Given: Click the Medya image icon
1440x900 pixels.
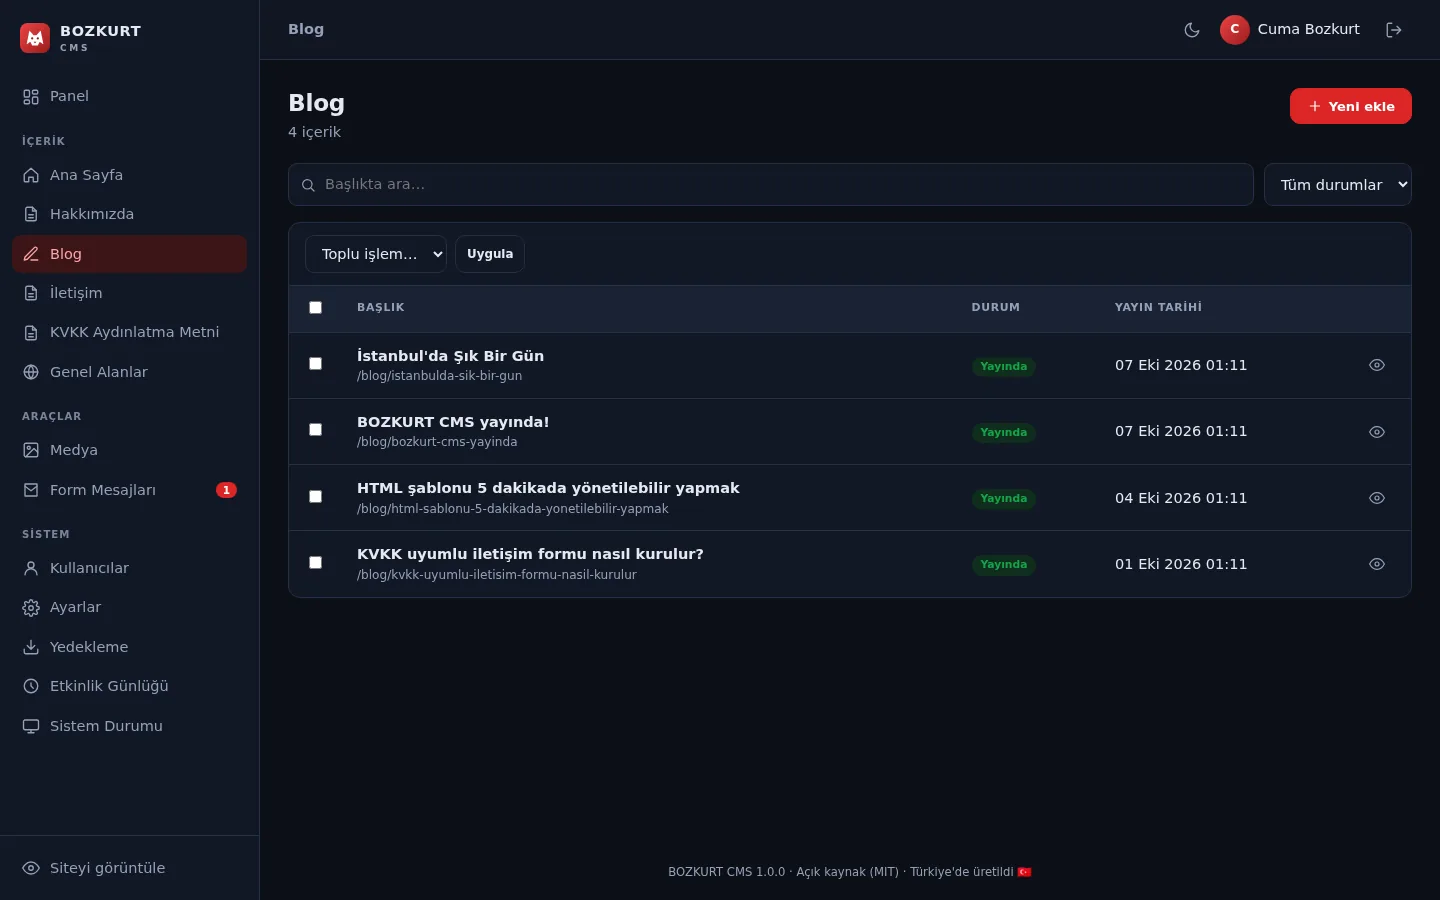Looking at the screenshot, I should [31, 450].
